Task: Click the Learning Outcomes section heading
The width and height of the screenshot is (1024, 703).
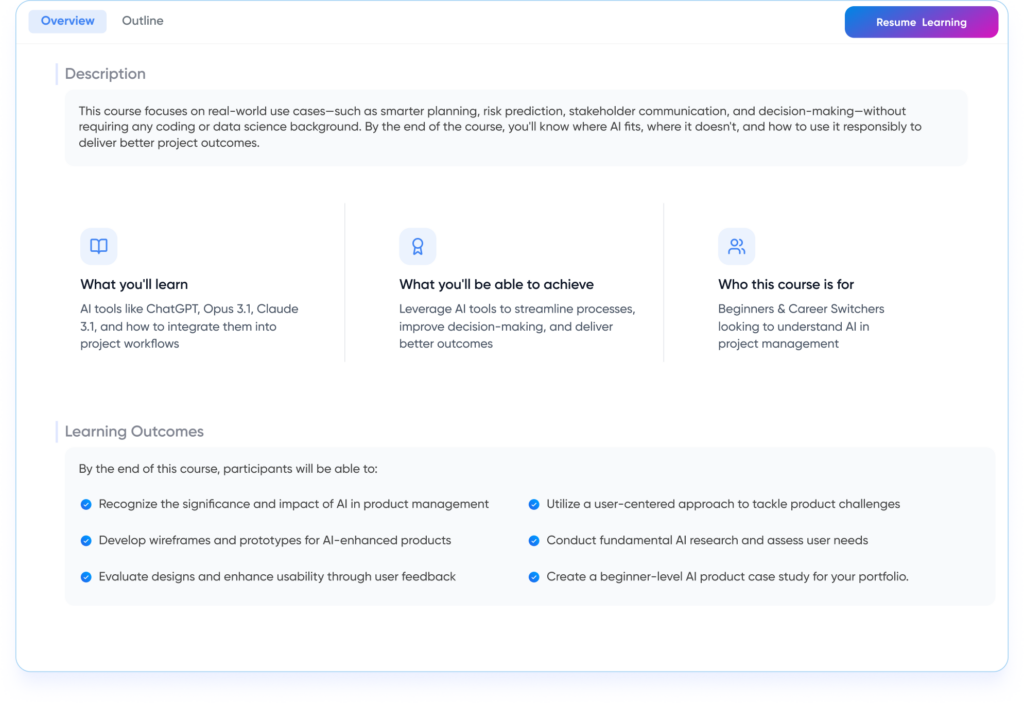Action: (134, 432)
